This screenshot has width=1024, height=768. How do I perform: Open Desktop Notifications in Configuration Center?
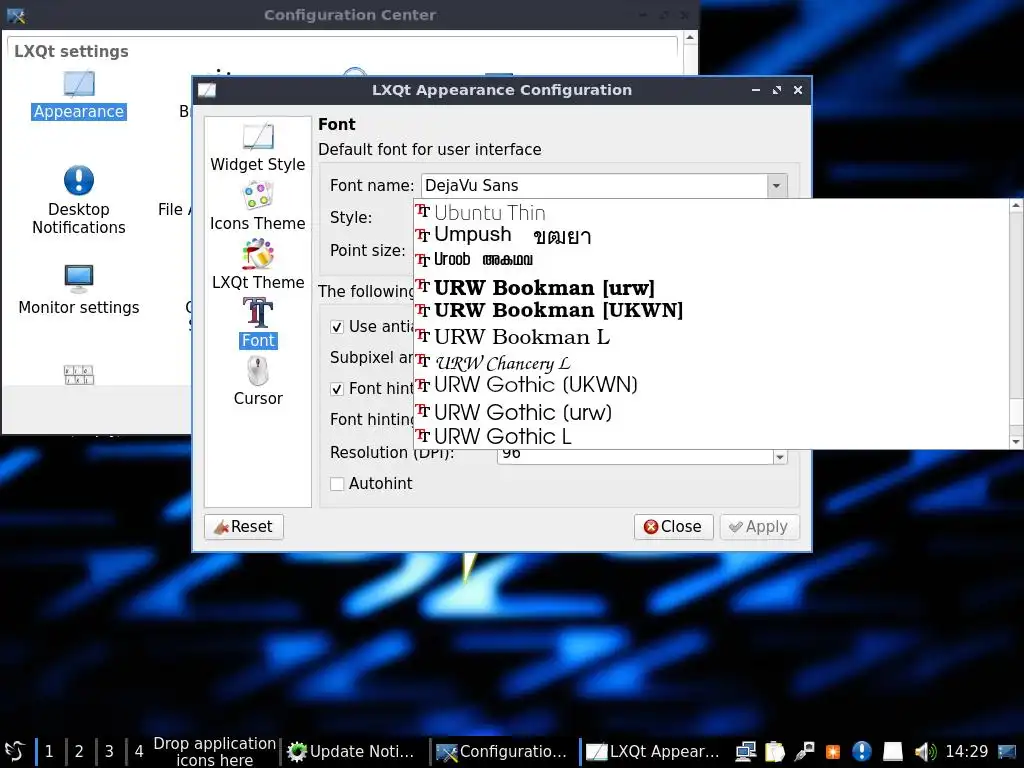[79, 201]
